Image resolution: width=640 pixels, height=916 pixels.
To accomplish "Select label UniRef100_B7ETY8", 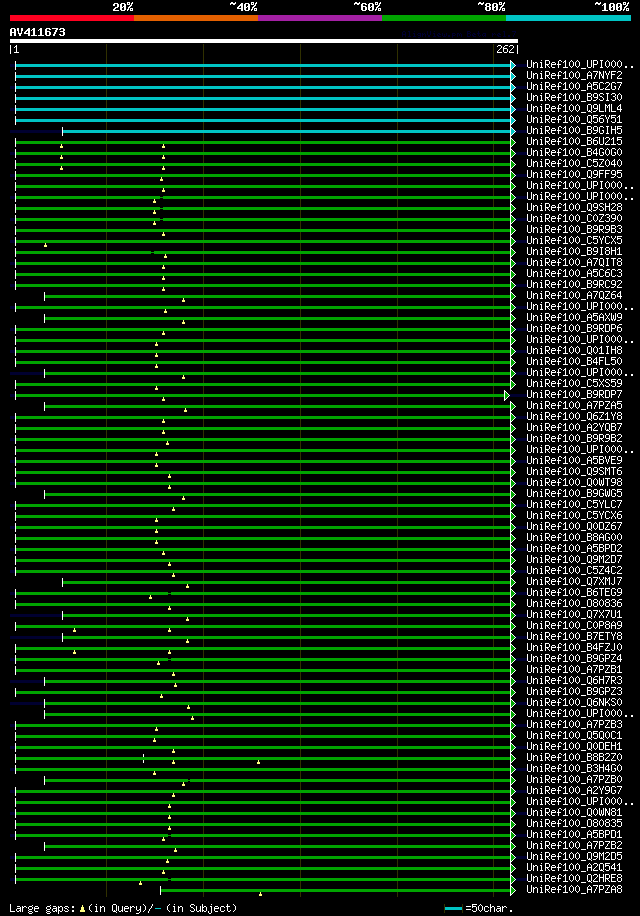I will click(x=574, y=637).
